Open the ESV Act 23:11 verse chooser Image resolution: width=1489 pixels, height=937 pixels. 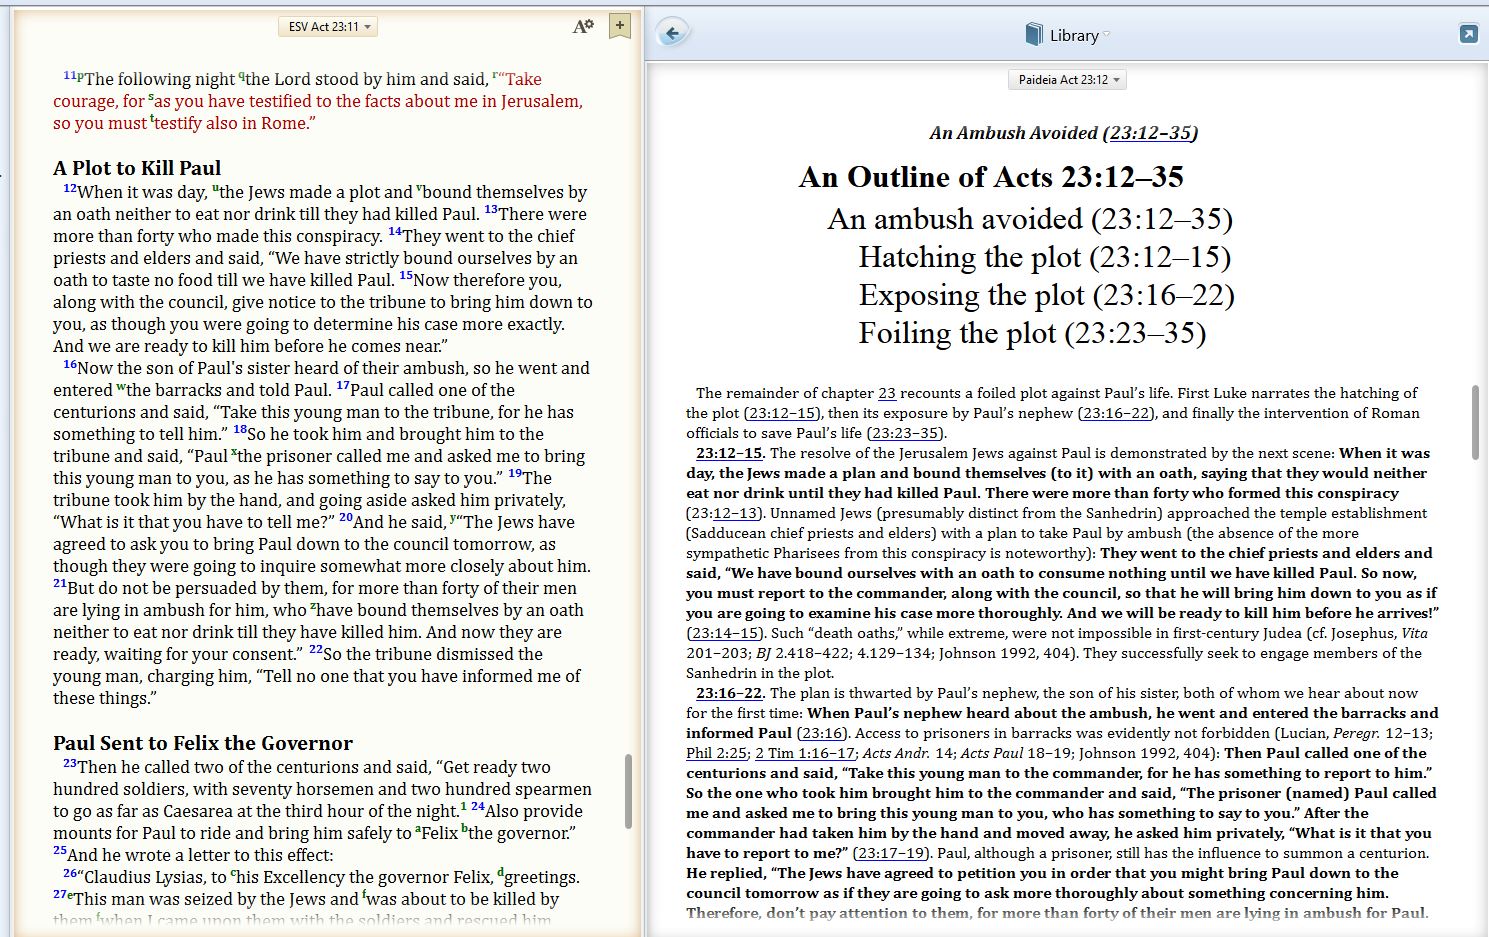pos(328,27)
